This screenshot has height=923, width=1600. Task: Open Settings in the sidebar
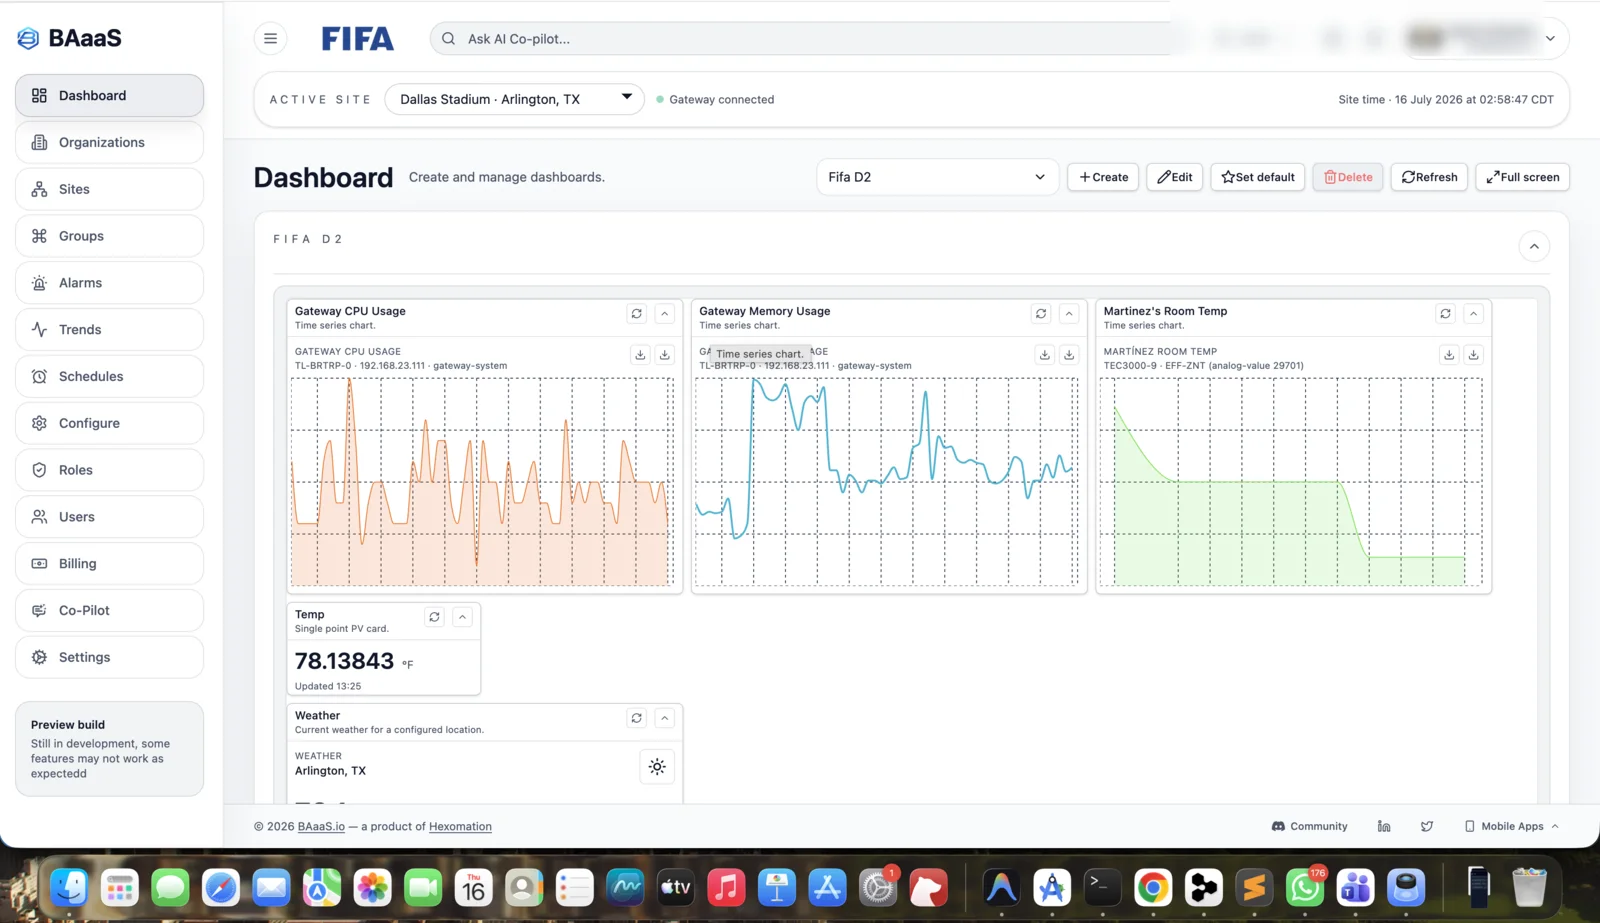109,658
